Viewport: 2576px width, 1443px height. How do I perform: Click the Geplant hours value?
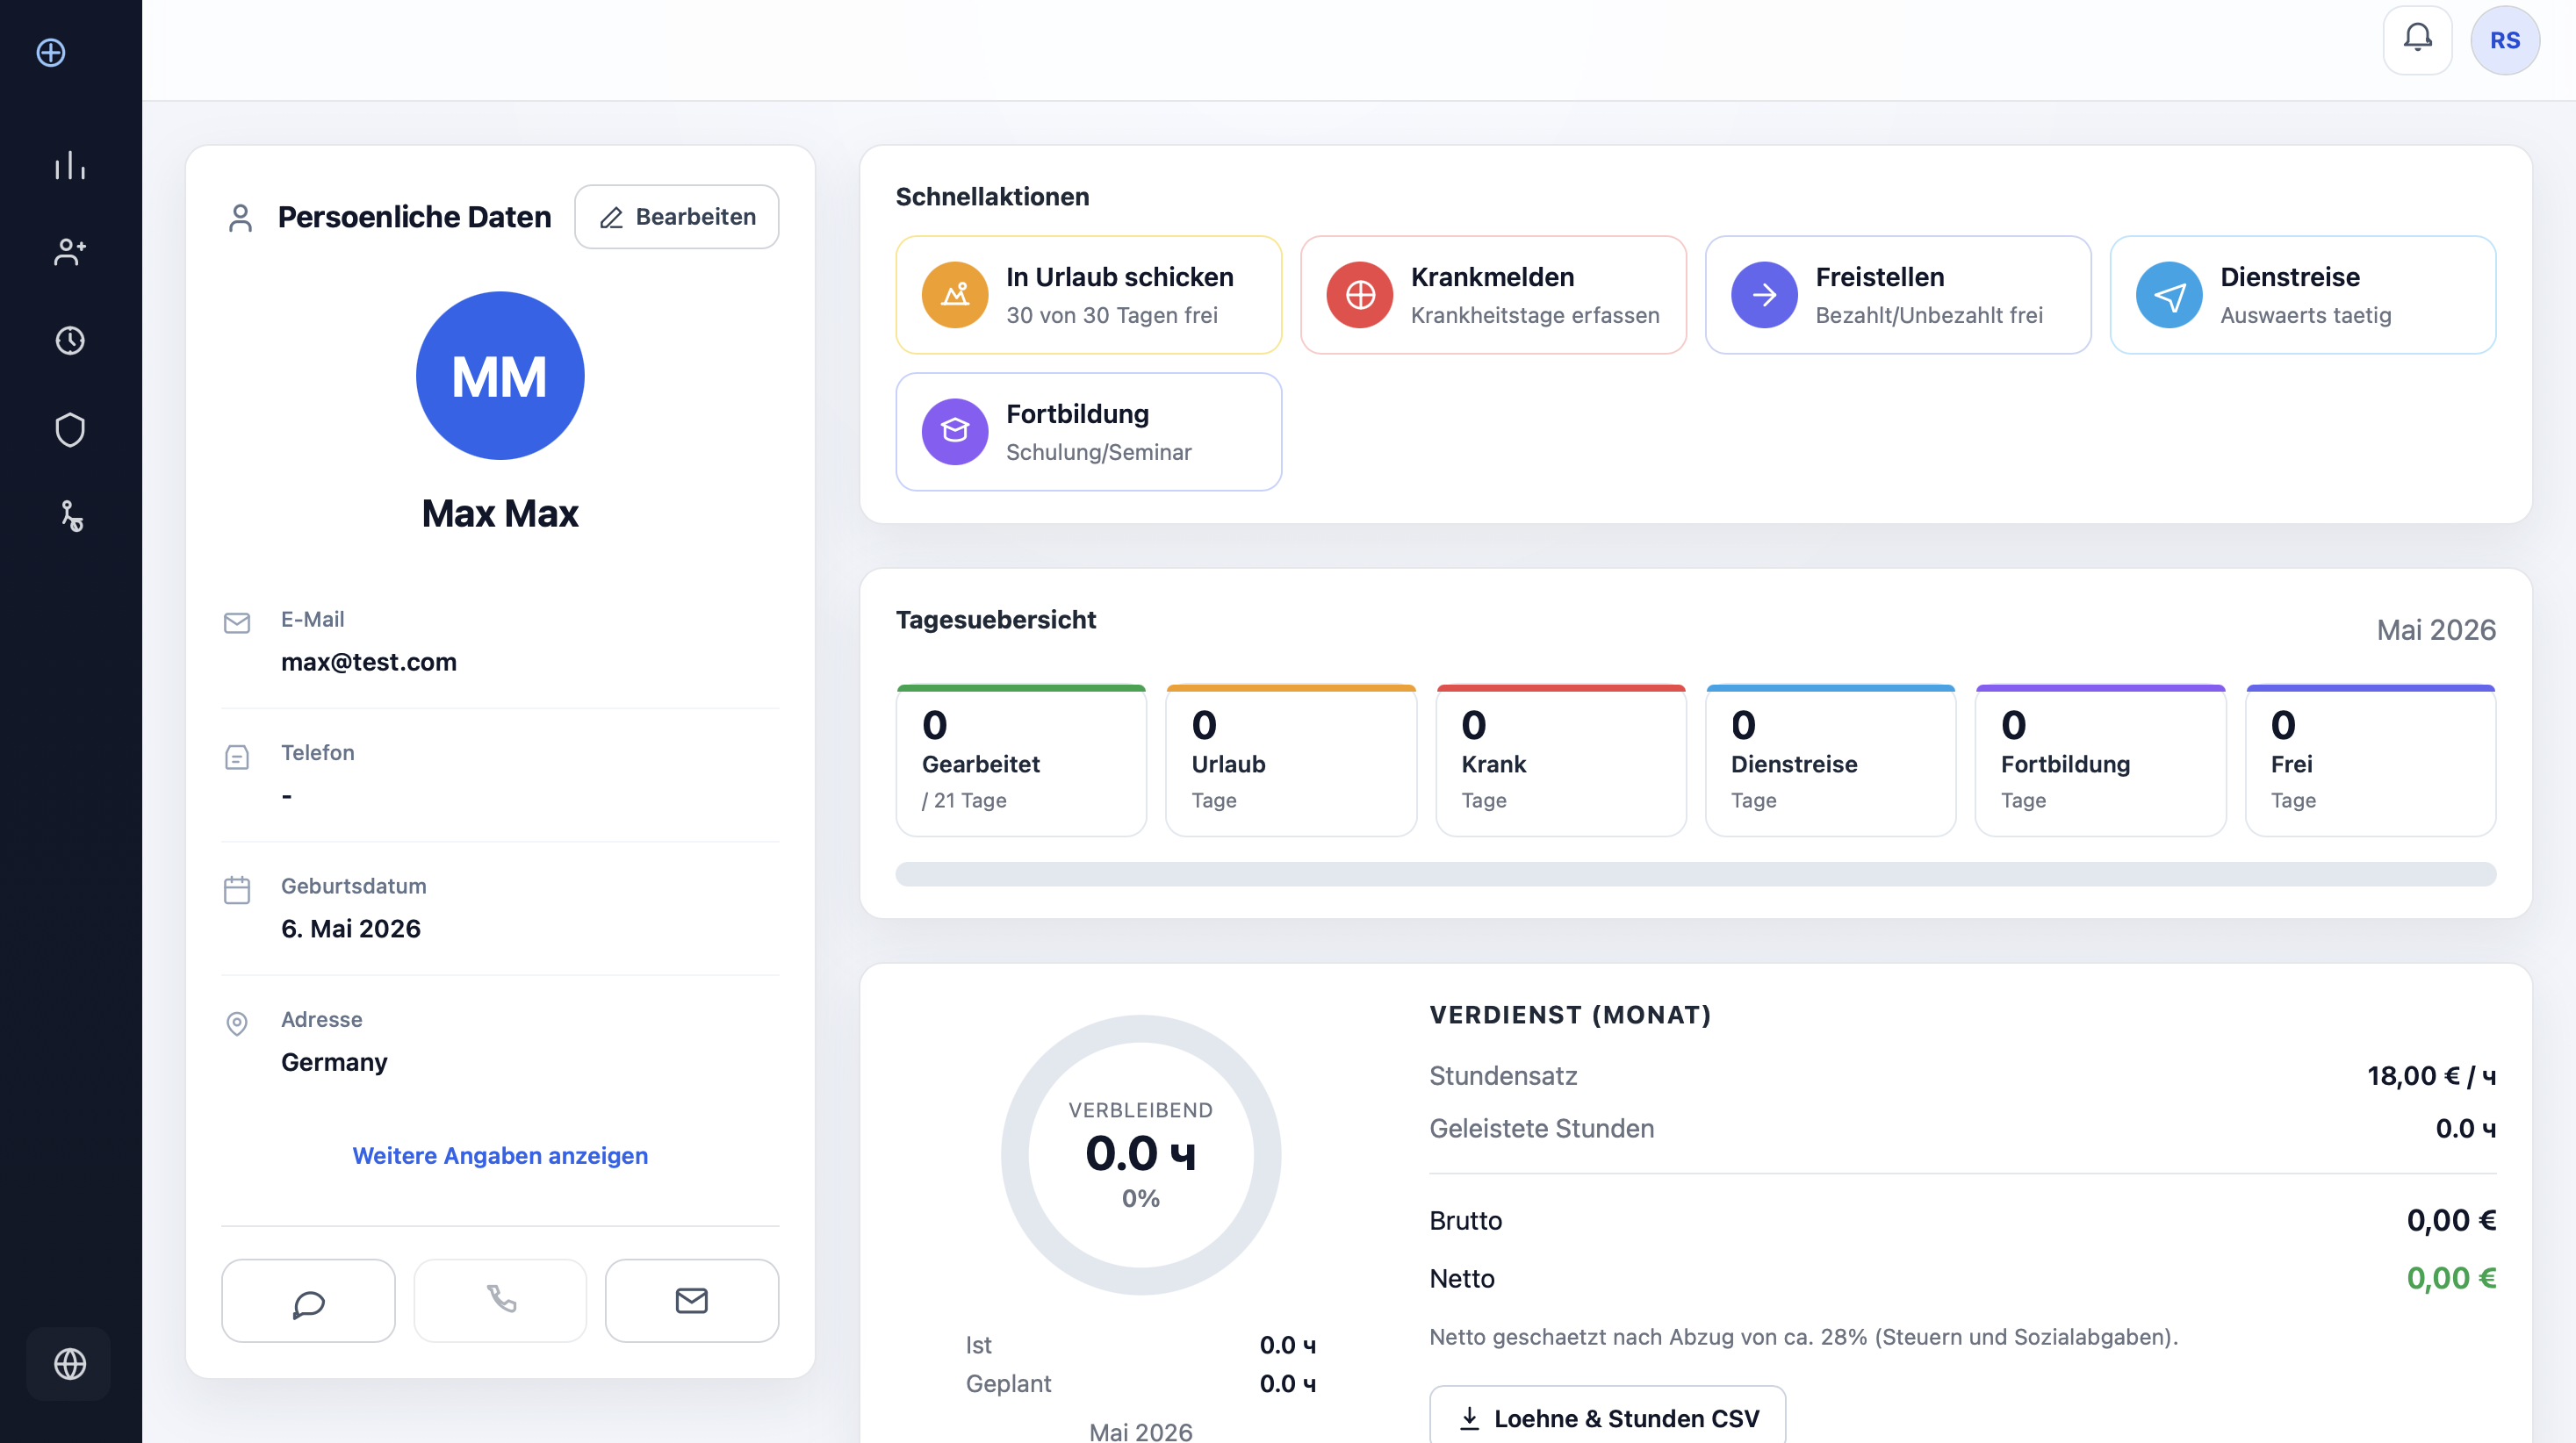click(1287, 1383)
